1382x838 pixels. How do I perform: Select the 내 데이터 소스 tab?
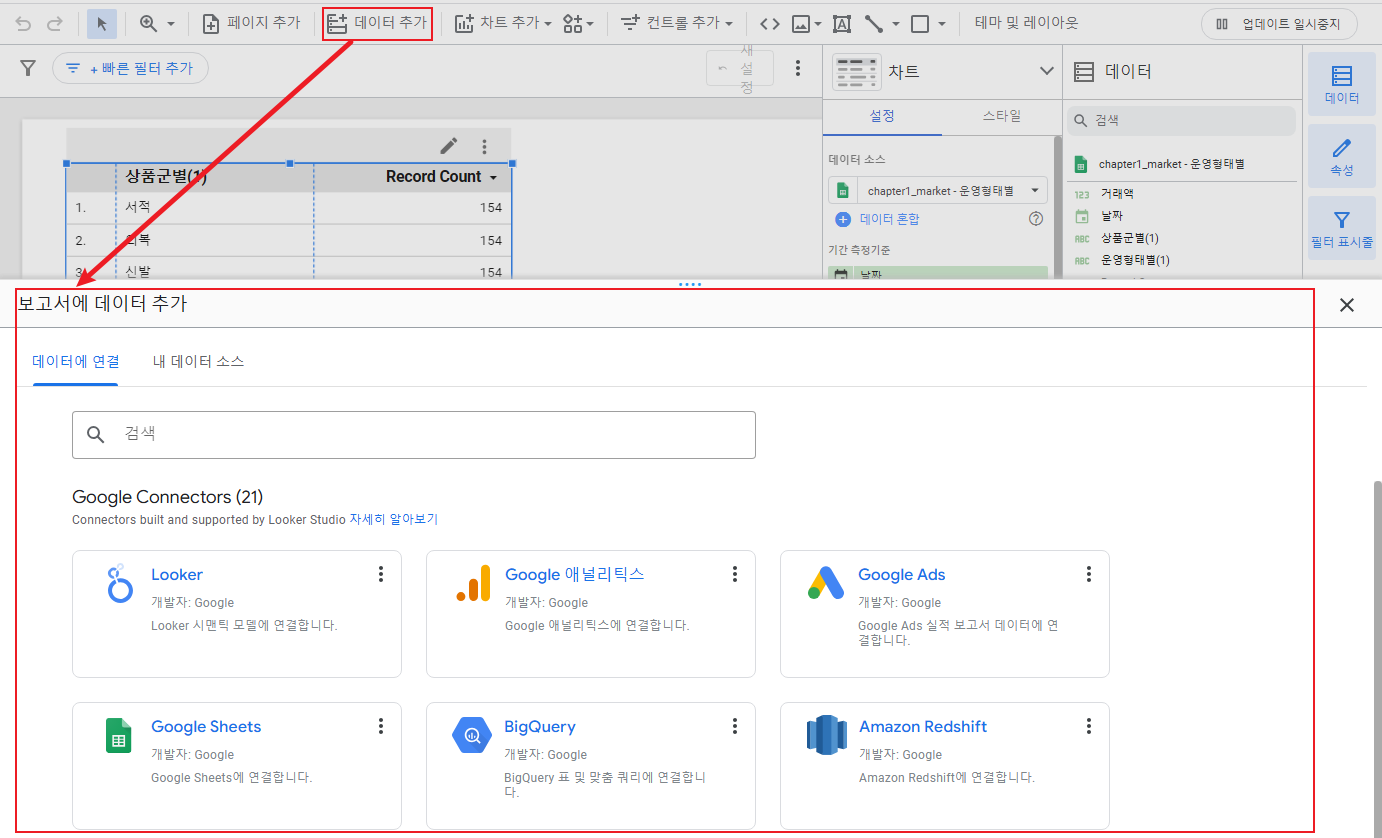(198, 361)
